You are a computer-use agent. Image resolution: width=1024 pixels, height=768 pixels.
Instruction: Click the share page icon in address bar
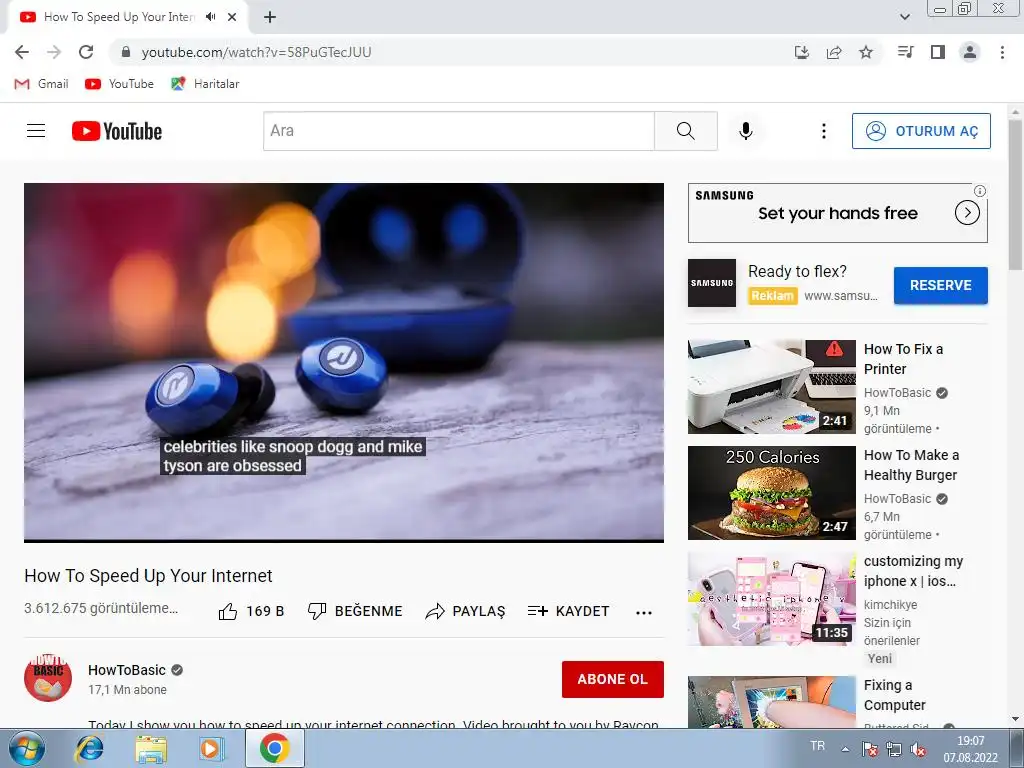(834, 52)
